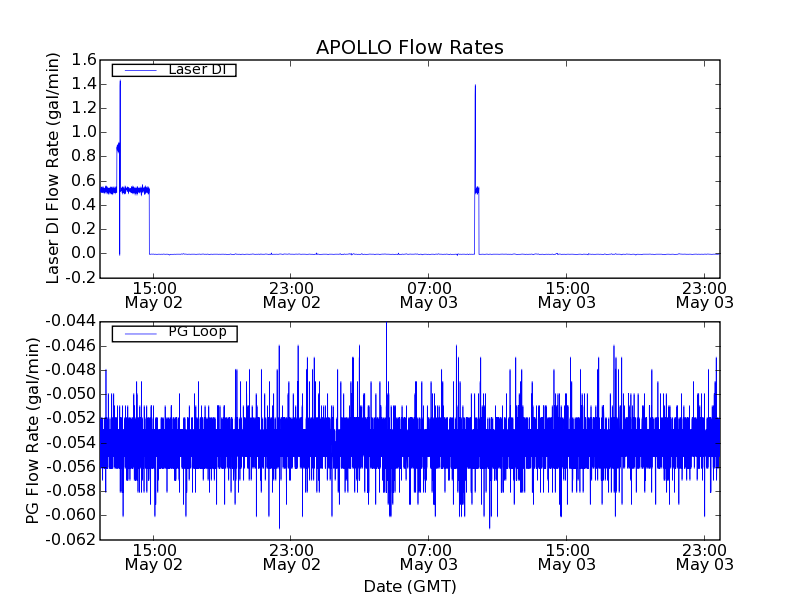Click the APOLLO Flow Rates chart title
Image resolution: width=800 pixels, height=600 pixels.
409,47
